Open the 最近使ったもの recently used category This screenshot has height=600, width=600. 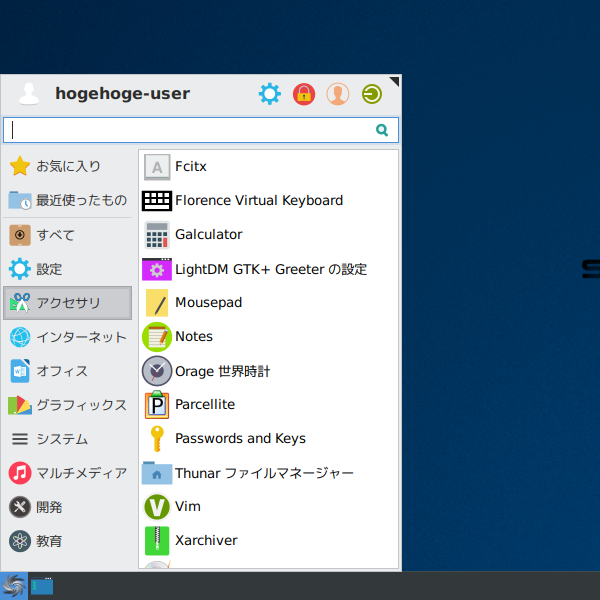coord(67,200)
